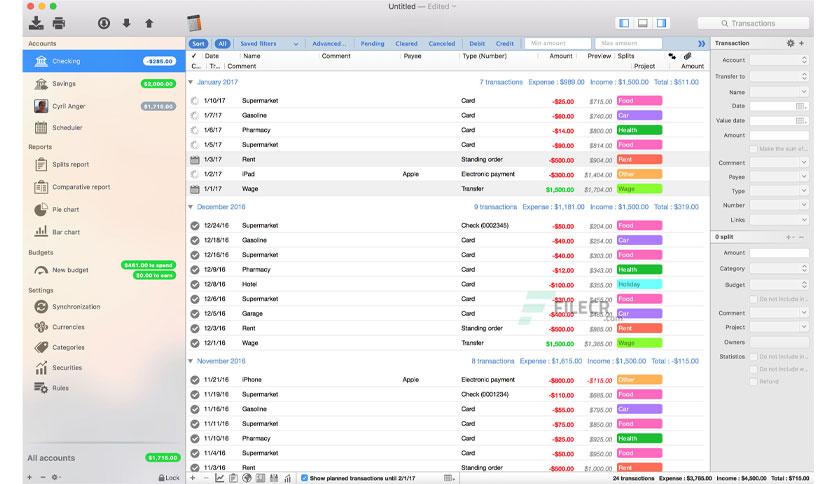The image size is (836, 484).
Task: Click the up arrow toolbar icon
Action: [149, 23]
